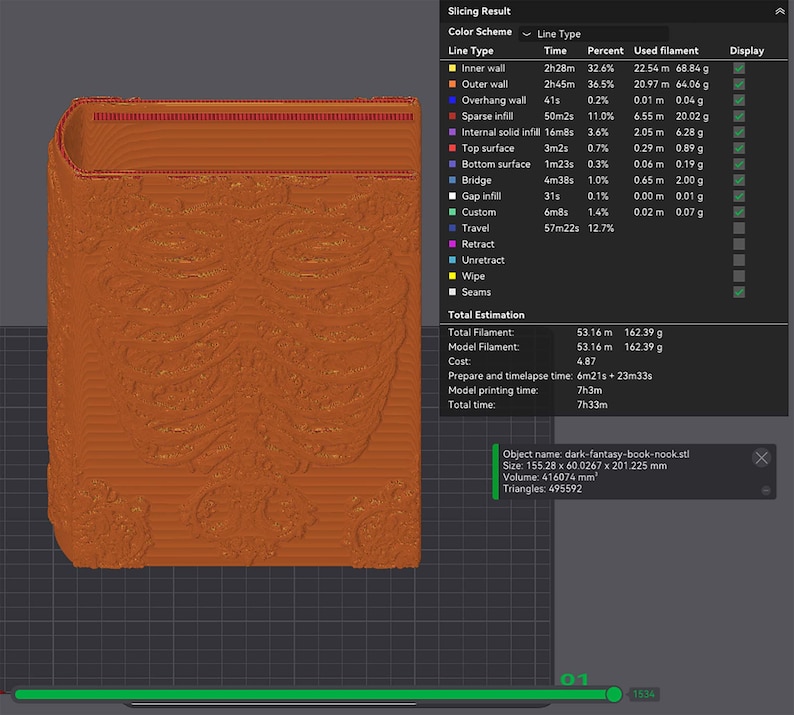Click the sliced book nook model preview

[x=235, y=332]
